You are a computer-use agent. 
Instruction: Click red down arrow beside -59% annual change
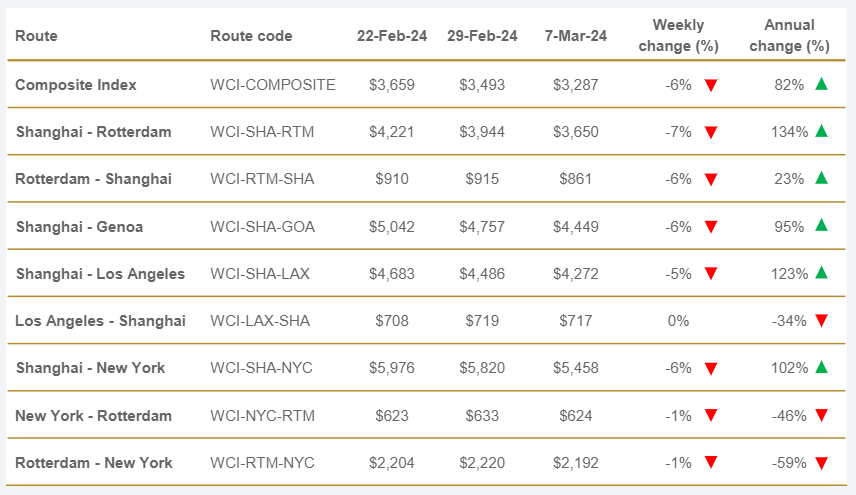[821, 463]
